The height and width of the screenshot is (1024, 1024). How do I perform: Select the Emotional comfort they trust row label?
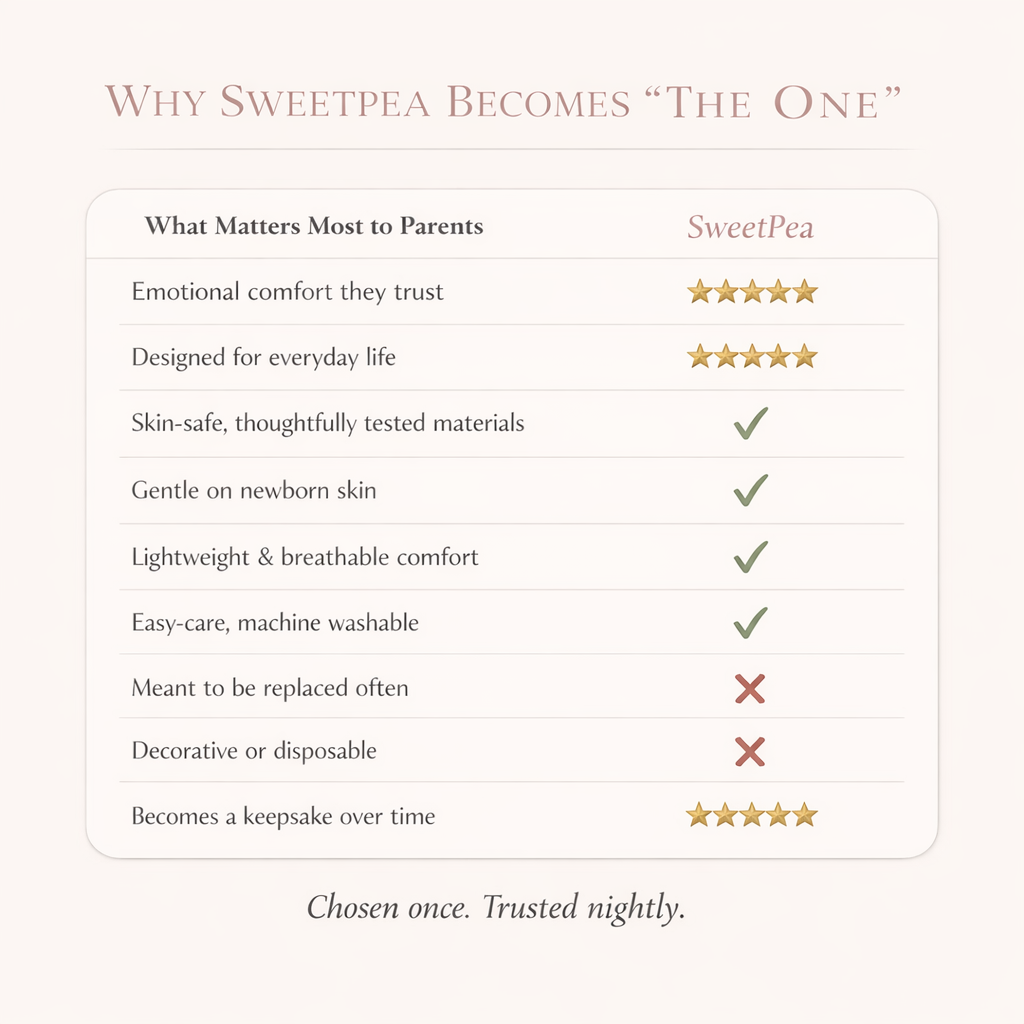[x=287, y=292]
